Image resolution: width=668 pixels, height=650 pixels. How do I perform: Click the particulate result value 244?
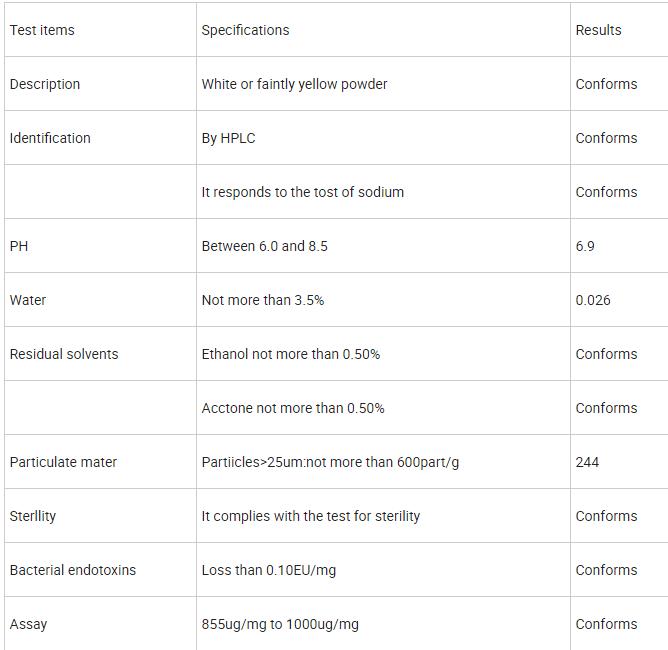(x=587, y=462)
